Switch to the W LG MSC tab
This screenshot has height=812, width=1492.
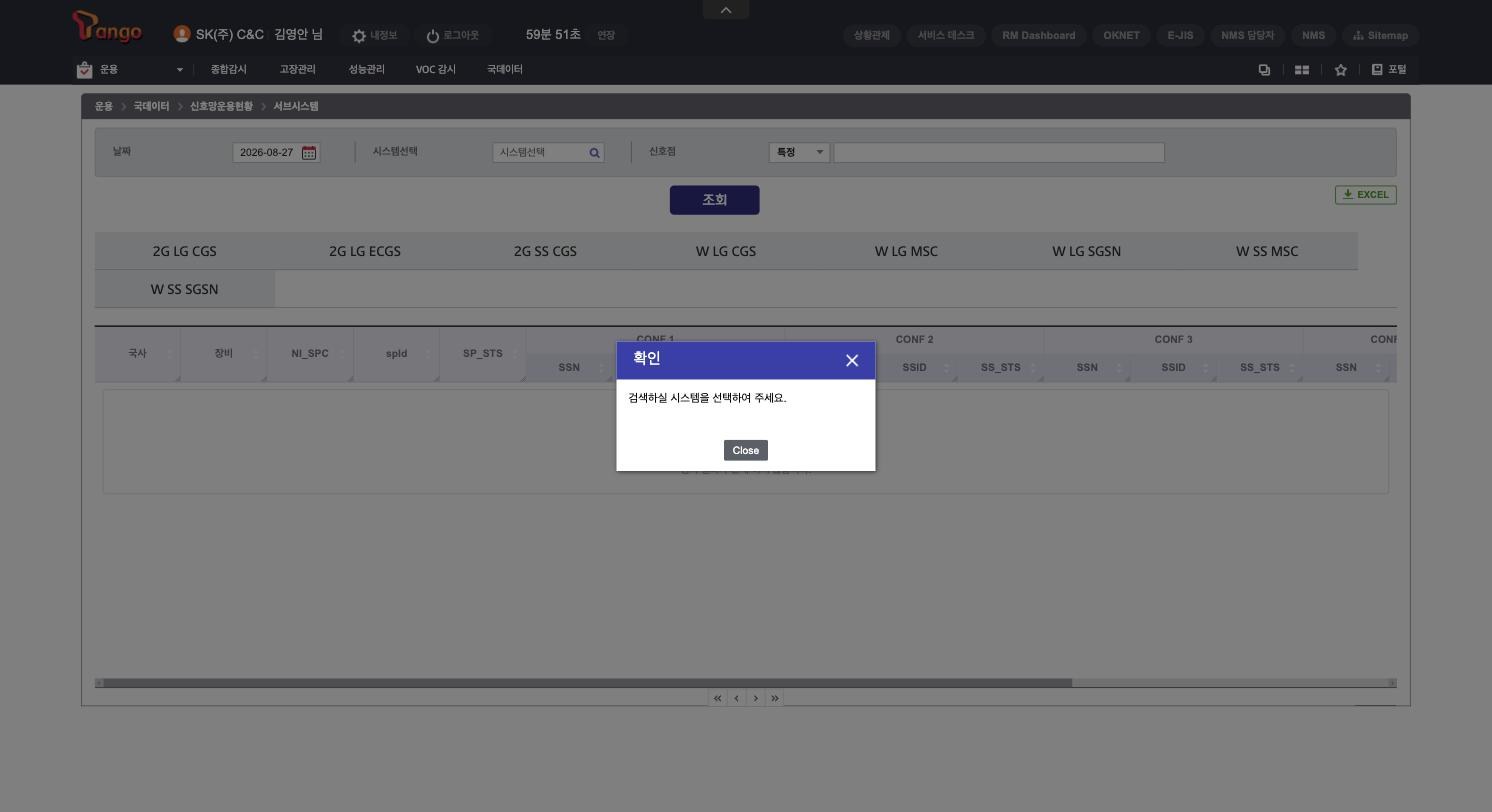coord(906,251)
